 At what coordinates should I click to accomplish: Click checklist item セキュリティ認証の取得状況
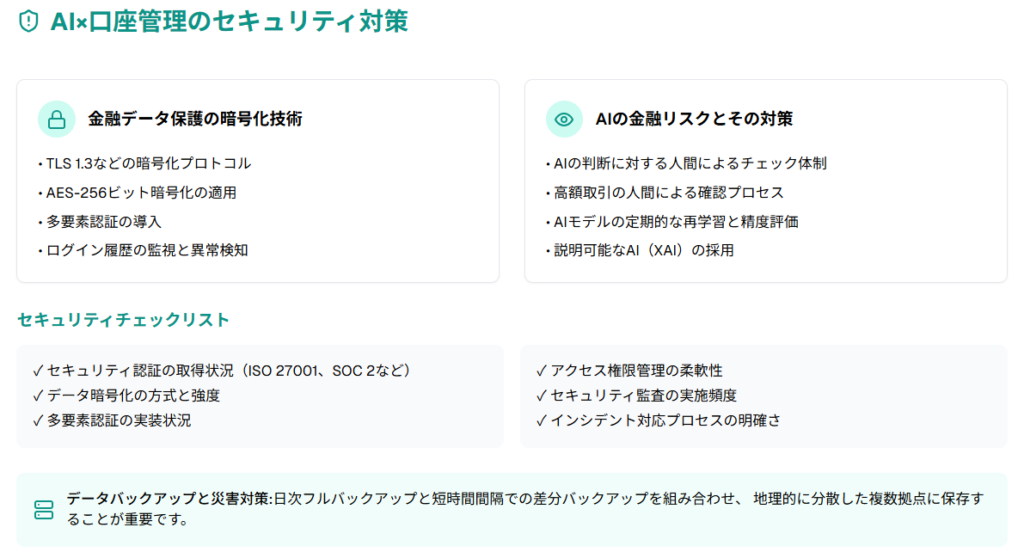pos(222,370)
